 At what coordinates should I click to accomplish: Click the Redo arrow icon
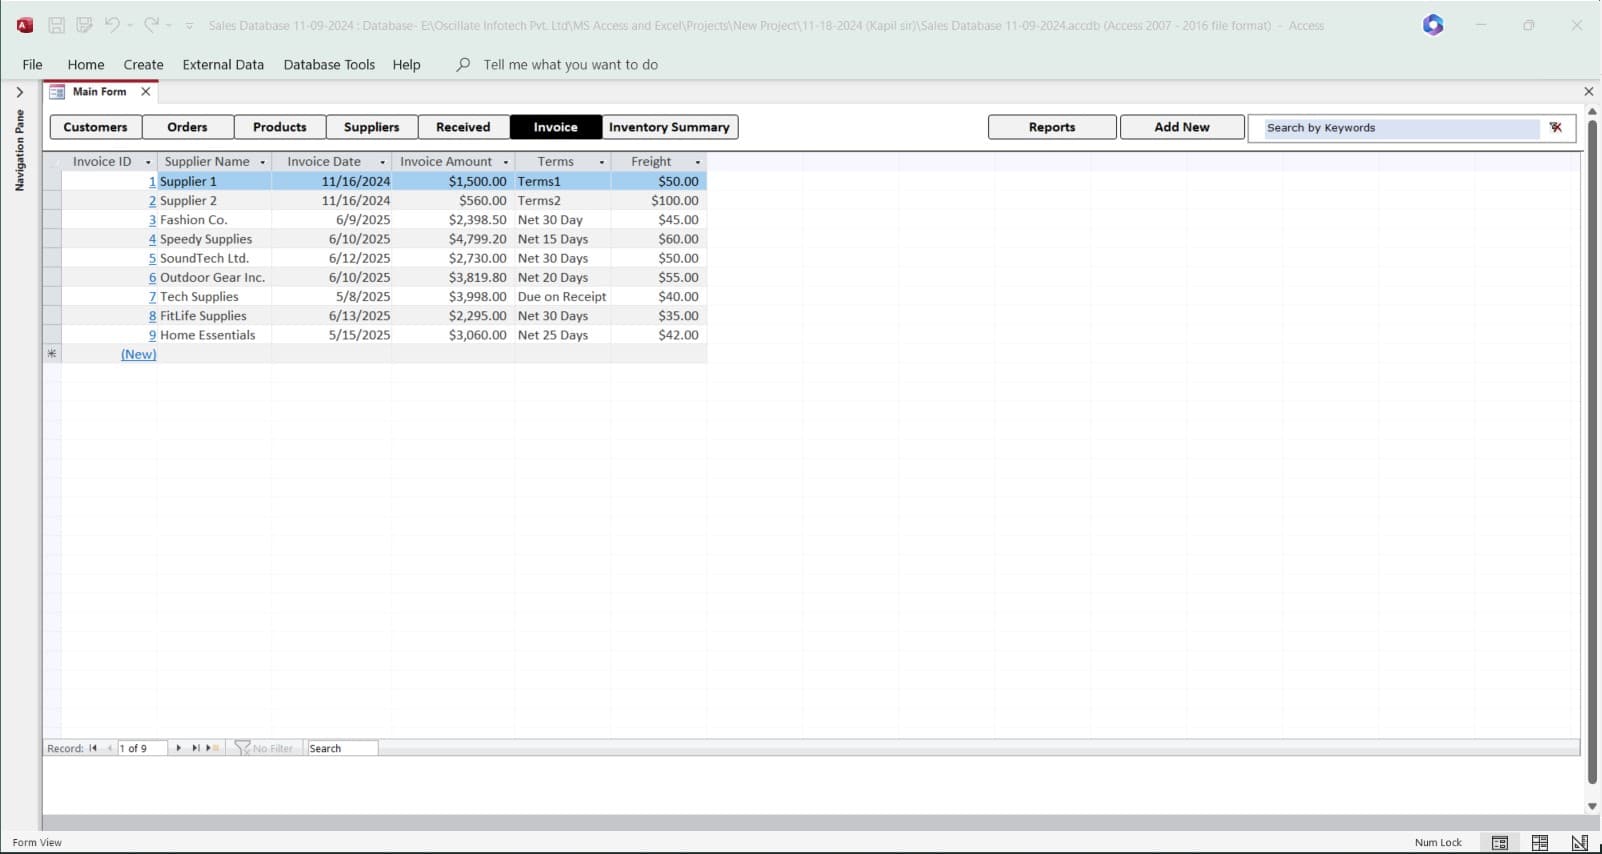pos(151,25)
